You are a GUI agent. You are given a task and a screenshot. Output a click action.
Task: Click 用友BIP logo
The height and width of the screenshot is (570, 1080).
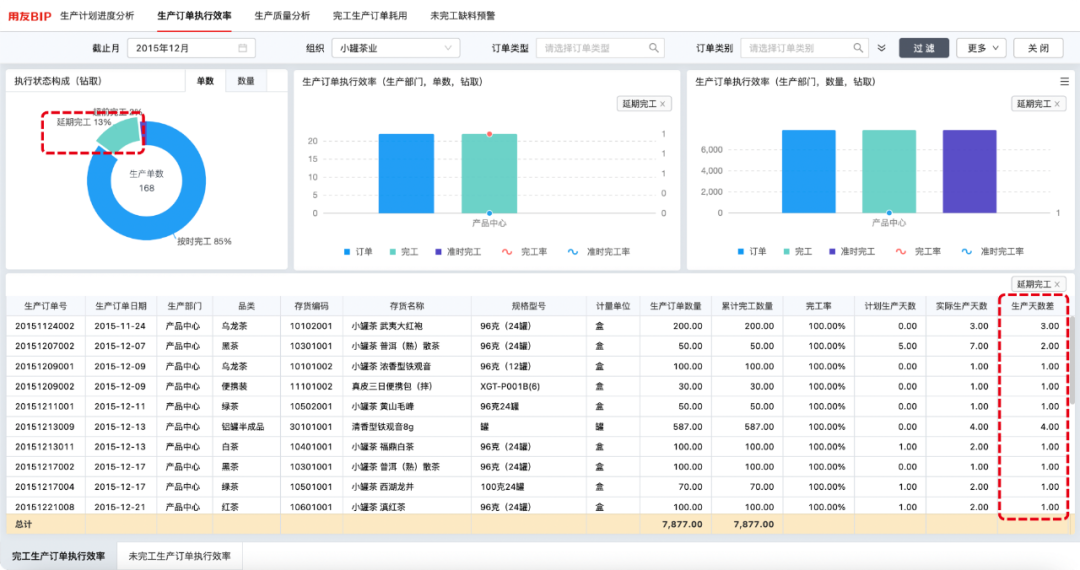click(x=30, y=16)
